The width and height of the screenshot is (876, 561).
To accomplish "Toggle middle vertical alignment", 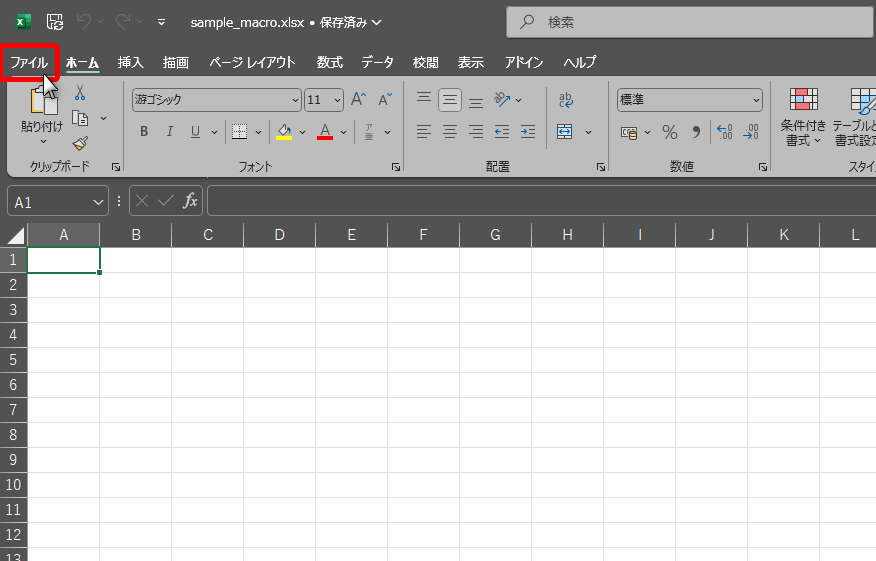I will click(450, 99).
